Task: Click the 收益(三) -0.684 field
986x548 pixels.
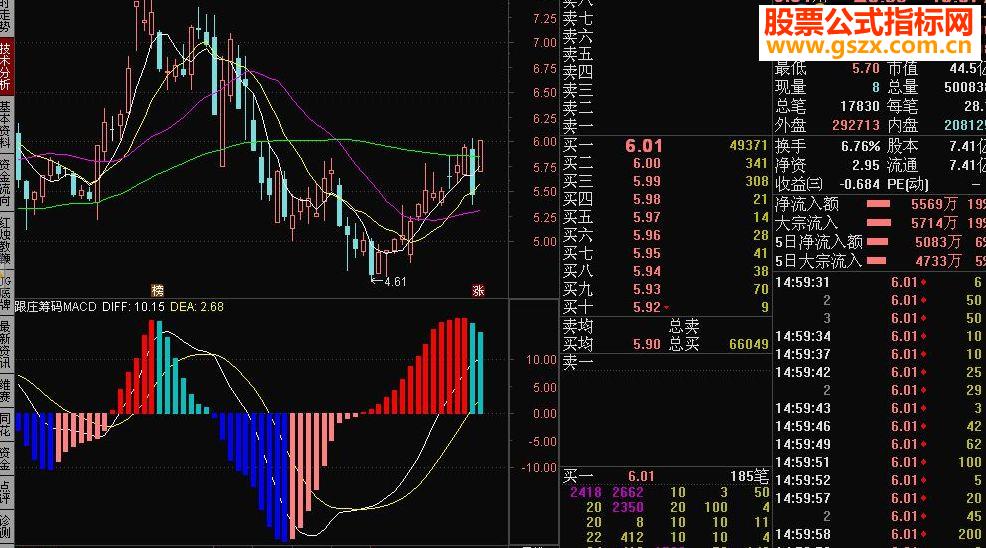Action: pyautogui.click(x=827, y=184)
